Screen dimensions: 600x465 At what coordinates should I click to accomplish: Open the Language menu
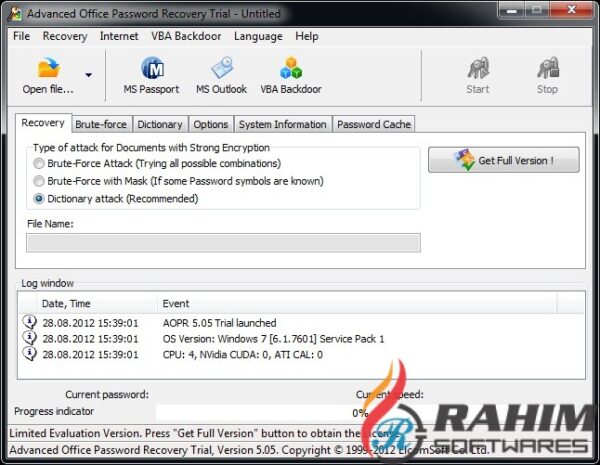(x=258, y=36)
